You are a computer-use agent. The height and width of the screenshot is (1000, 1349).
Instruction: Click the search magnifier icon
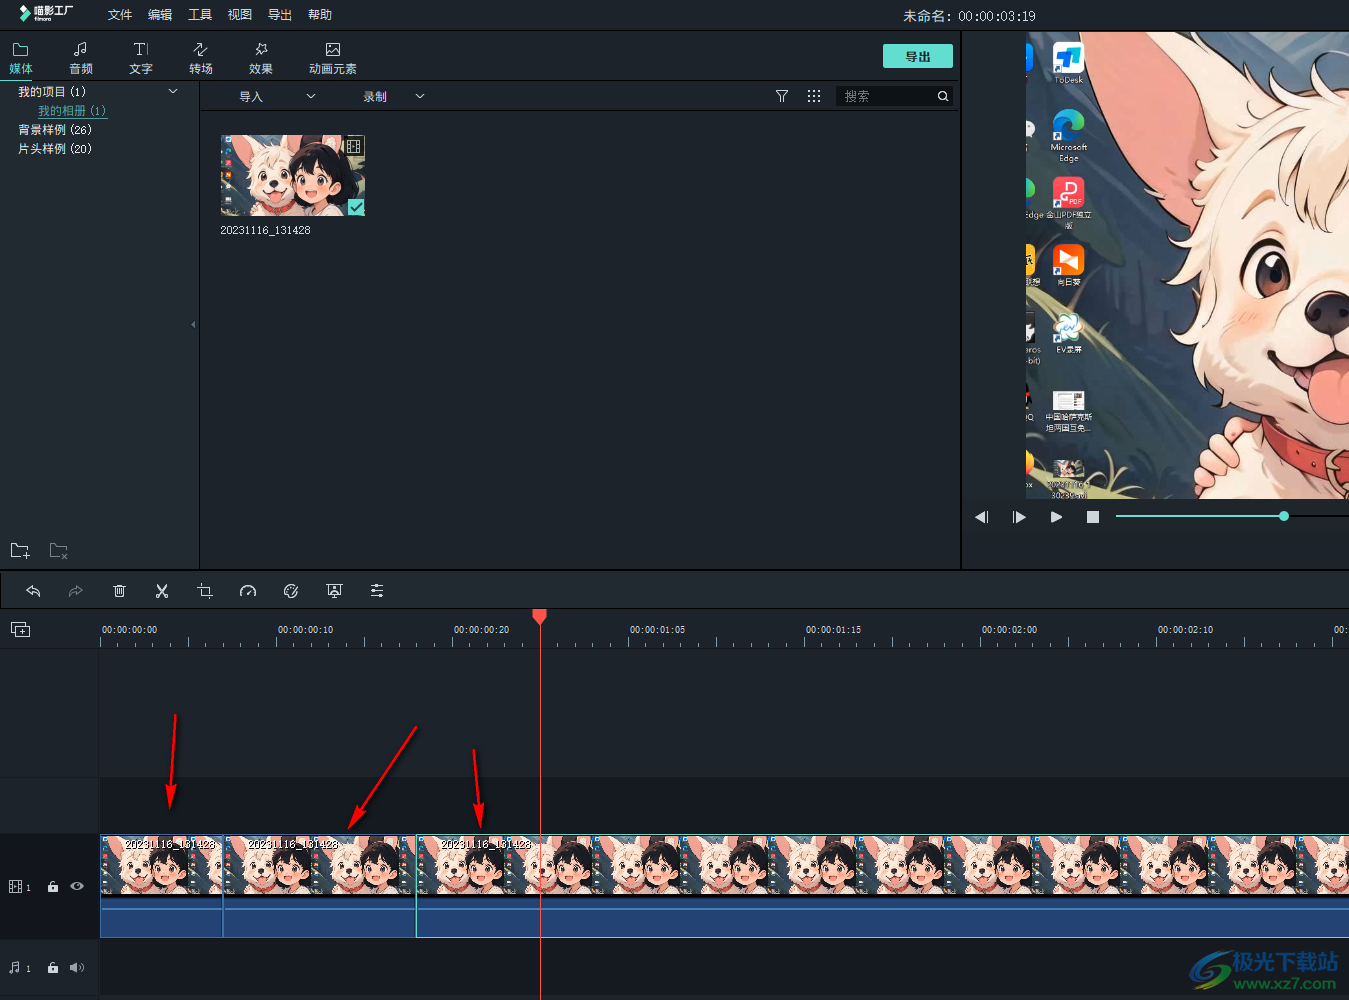943,96
